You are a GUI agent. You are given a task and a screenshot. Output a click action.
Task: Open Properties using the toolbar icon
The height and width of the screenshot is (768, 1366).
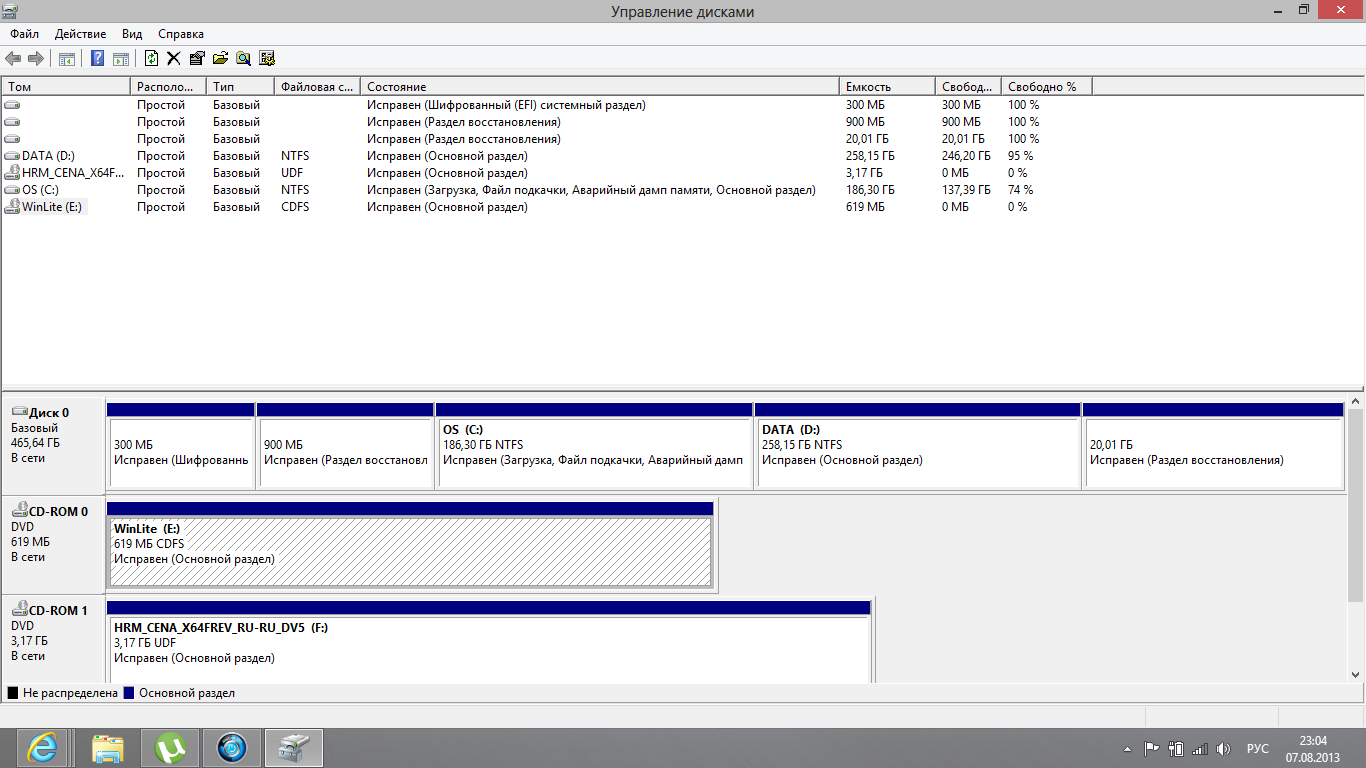pos(197,59)
